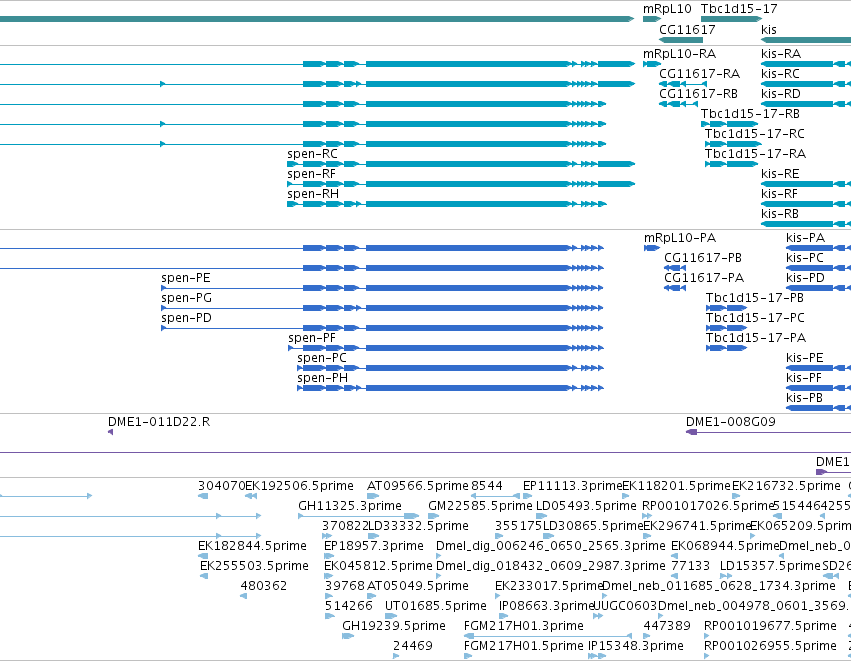Select the GM22585.5prime EST label
The height and width of the screenshot is (661, 851).
pos(480,506)
